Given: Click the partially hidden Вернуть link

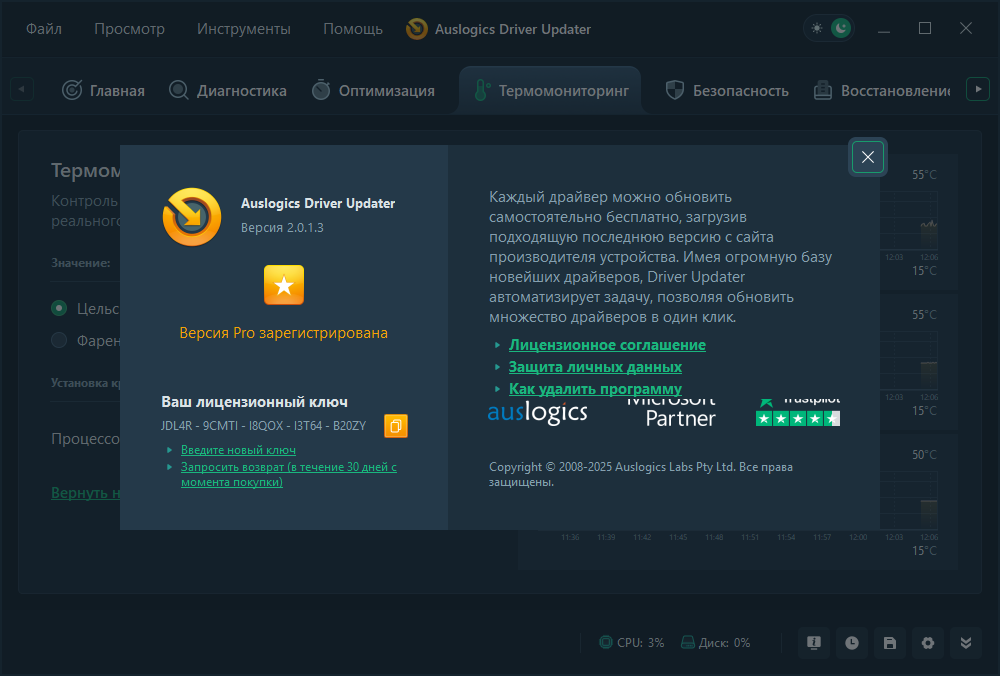Looking at the screenshot, I should pyautogui.click(x=85, y=493).
